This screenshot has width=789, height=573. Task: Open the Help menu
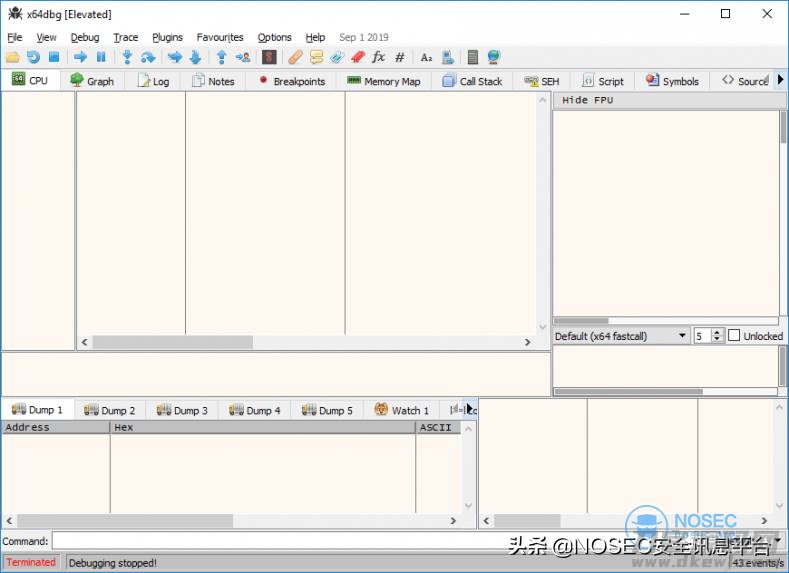click(x=315, y=37)
